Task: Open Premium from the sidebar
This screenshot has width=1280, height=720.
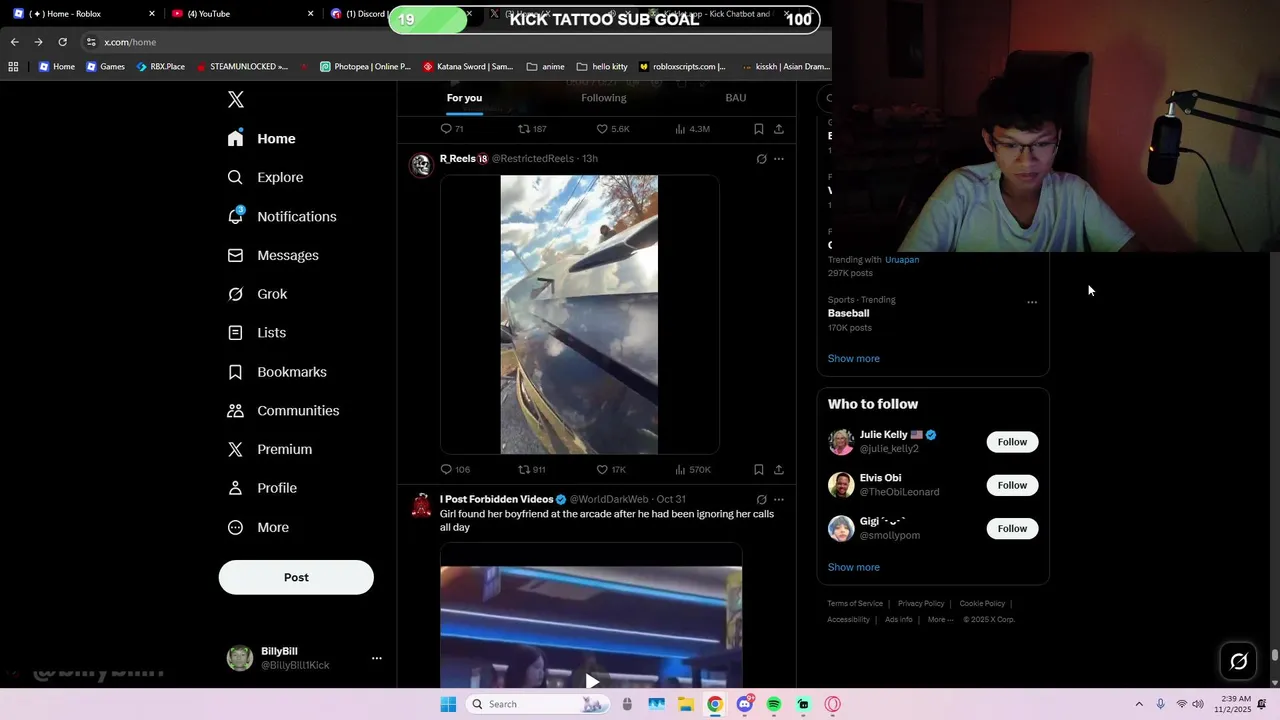Action: [270, 450]
